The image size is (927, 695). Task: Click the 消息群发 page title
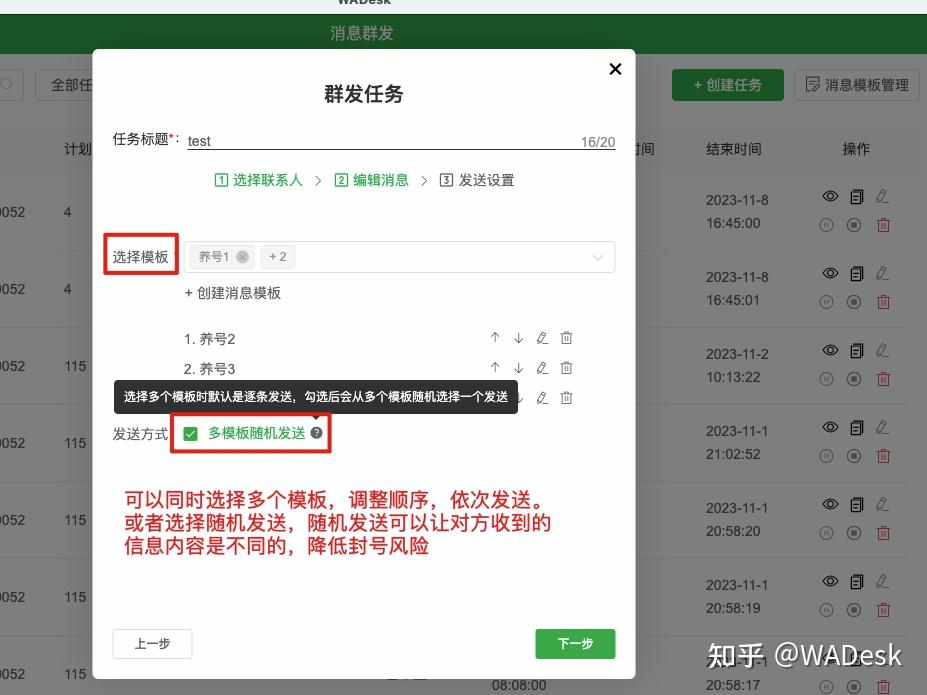click(362, 33)
